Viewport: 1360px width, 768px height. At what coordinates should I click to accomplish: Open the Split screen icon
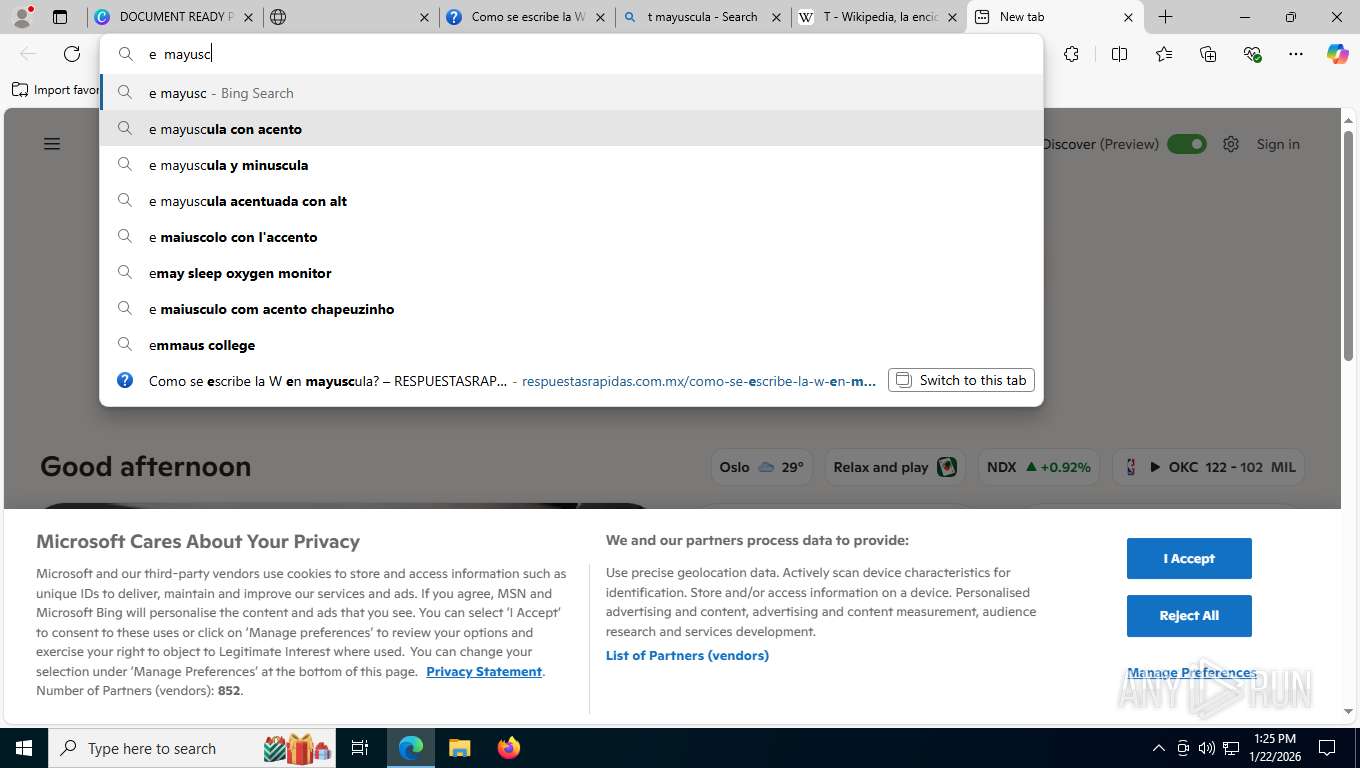click(1119, 54)
